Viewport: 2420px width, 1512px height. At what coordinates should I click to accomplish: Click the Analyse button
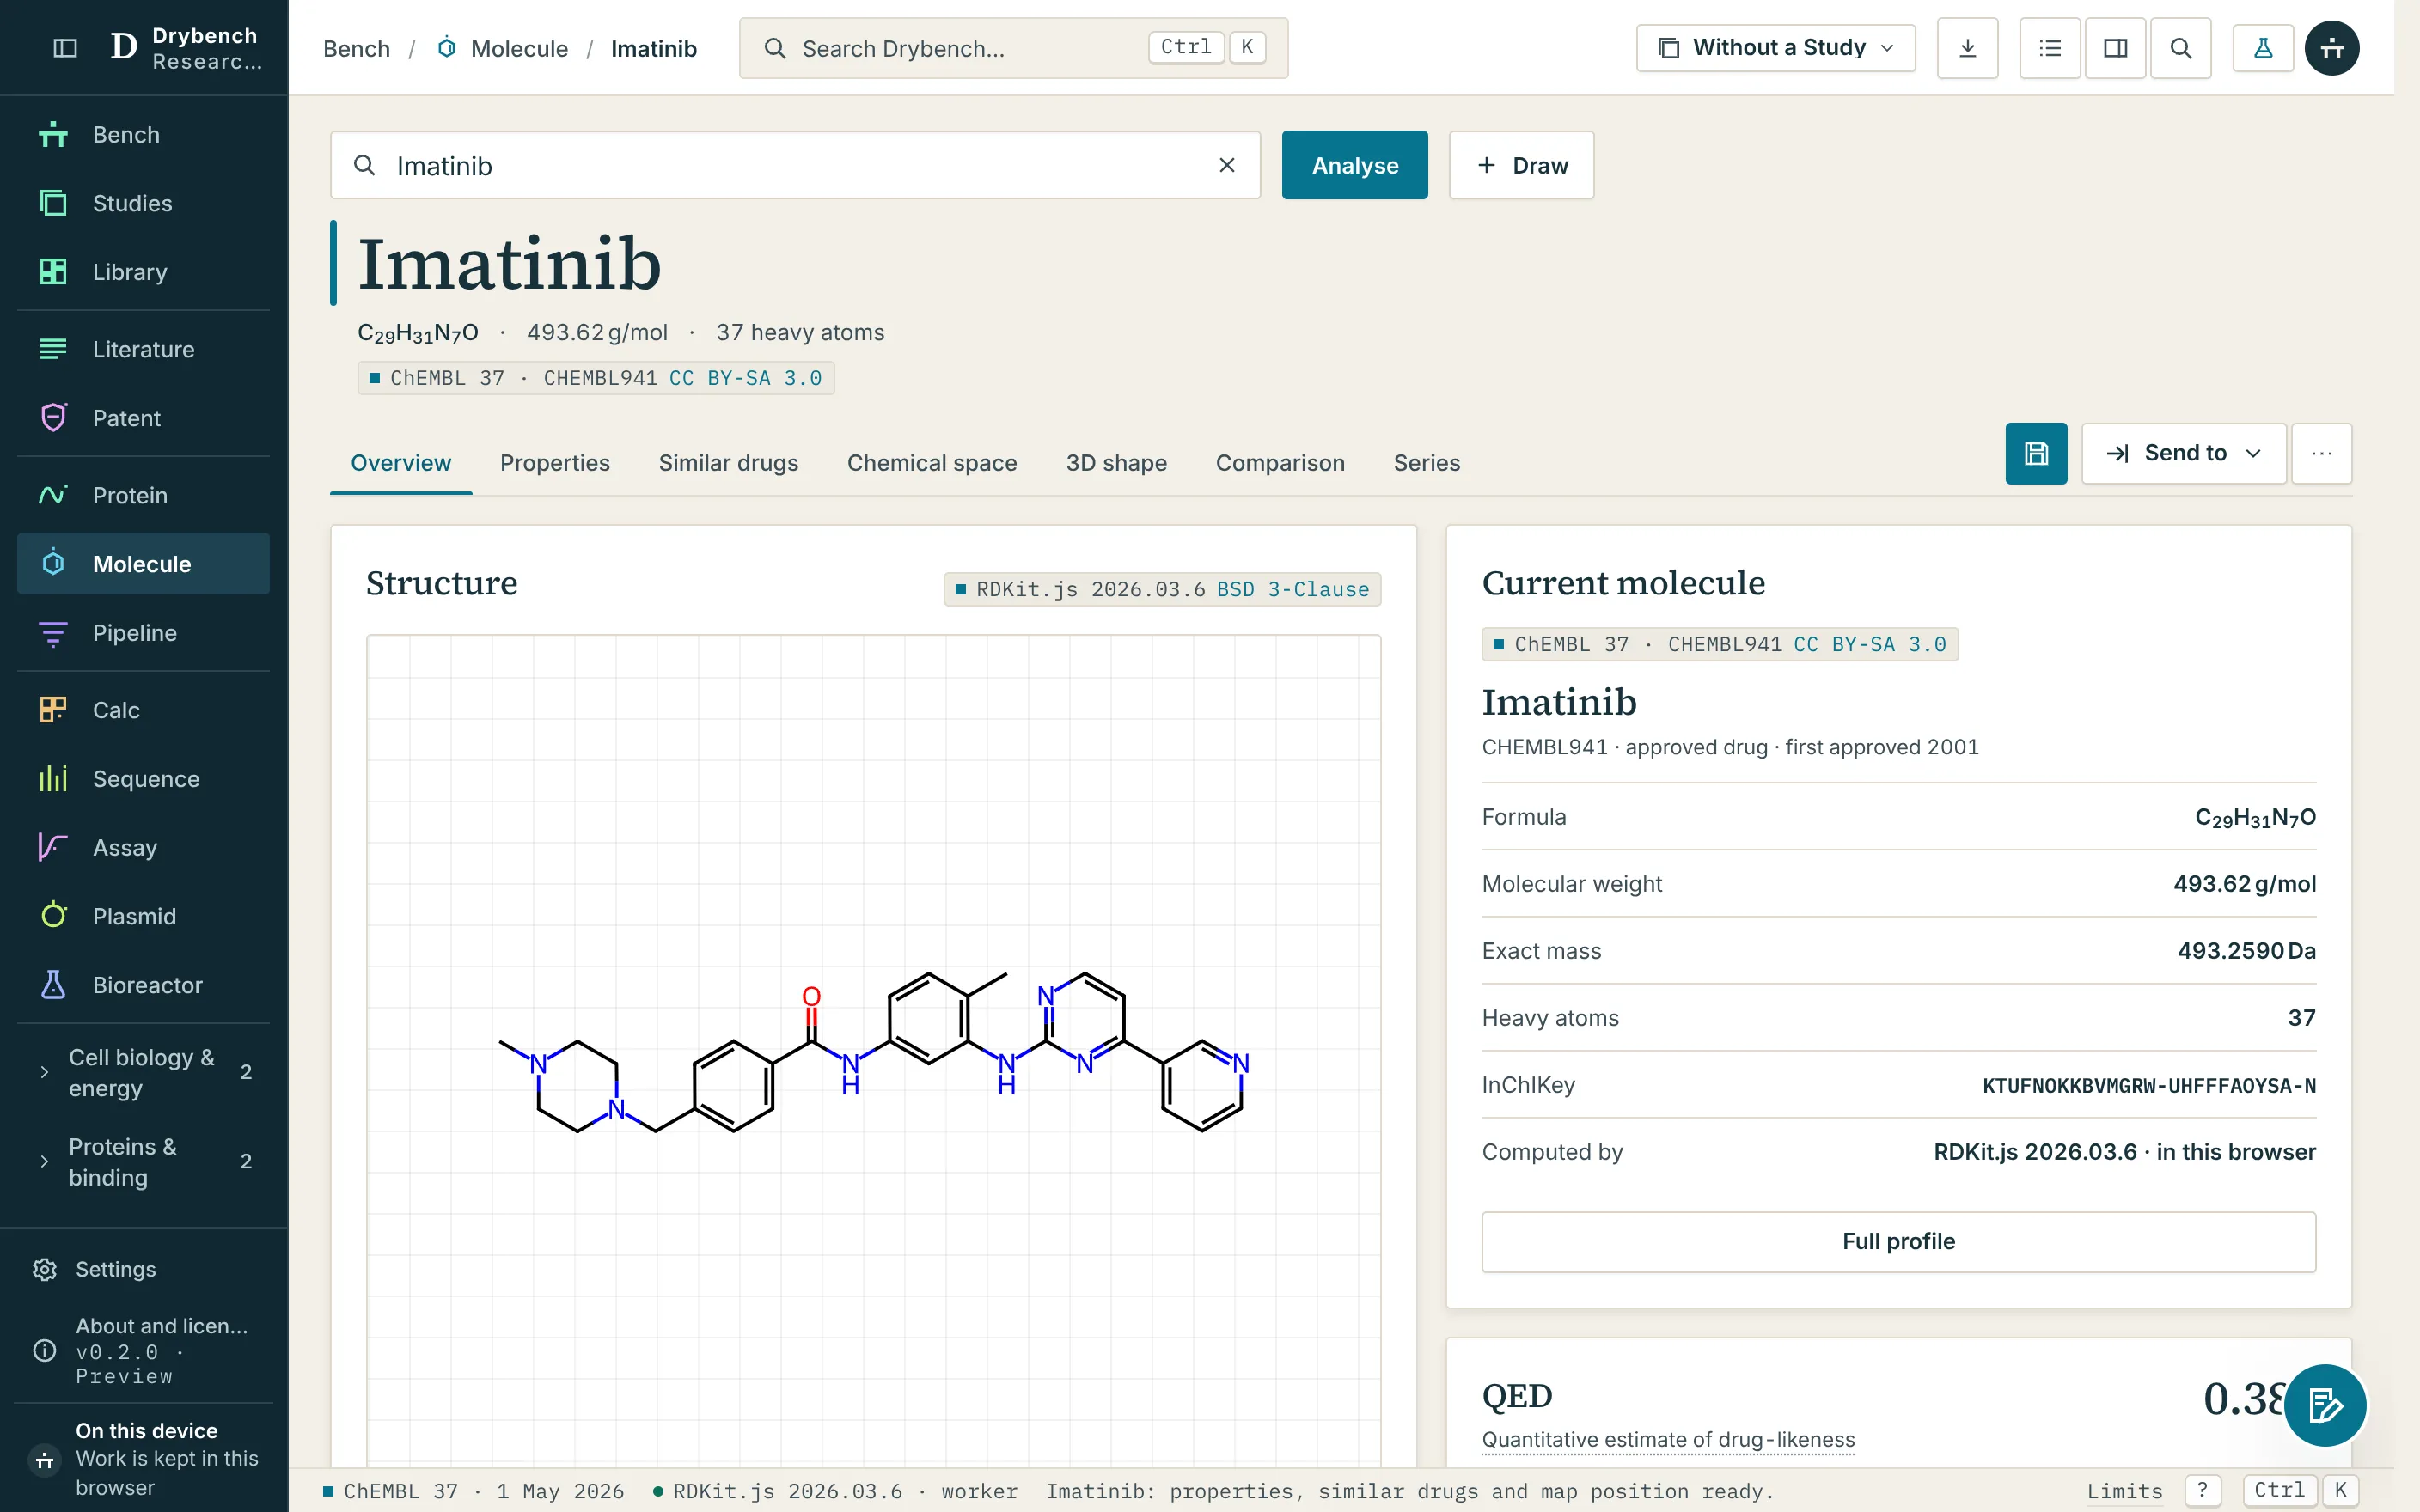pos(1355,165)
